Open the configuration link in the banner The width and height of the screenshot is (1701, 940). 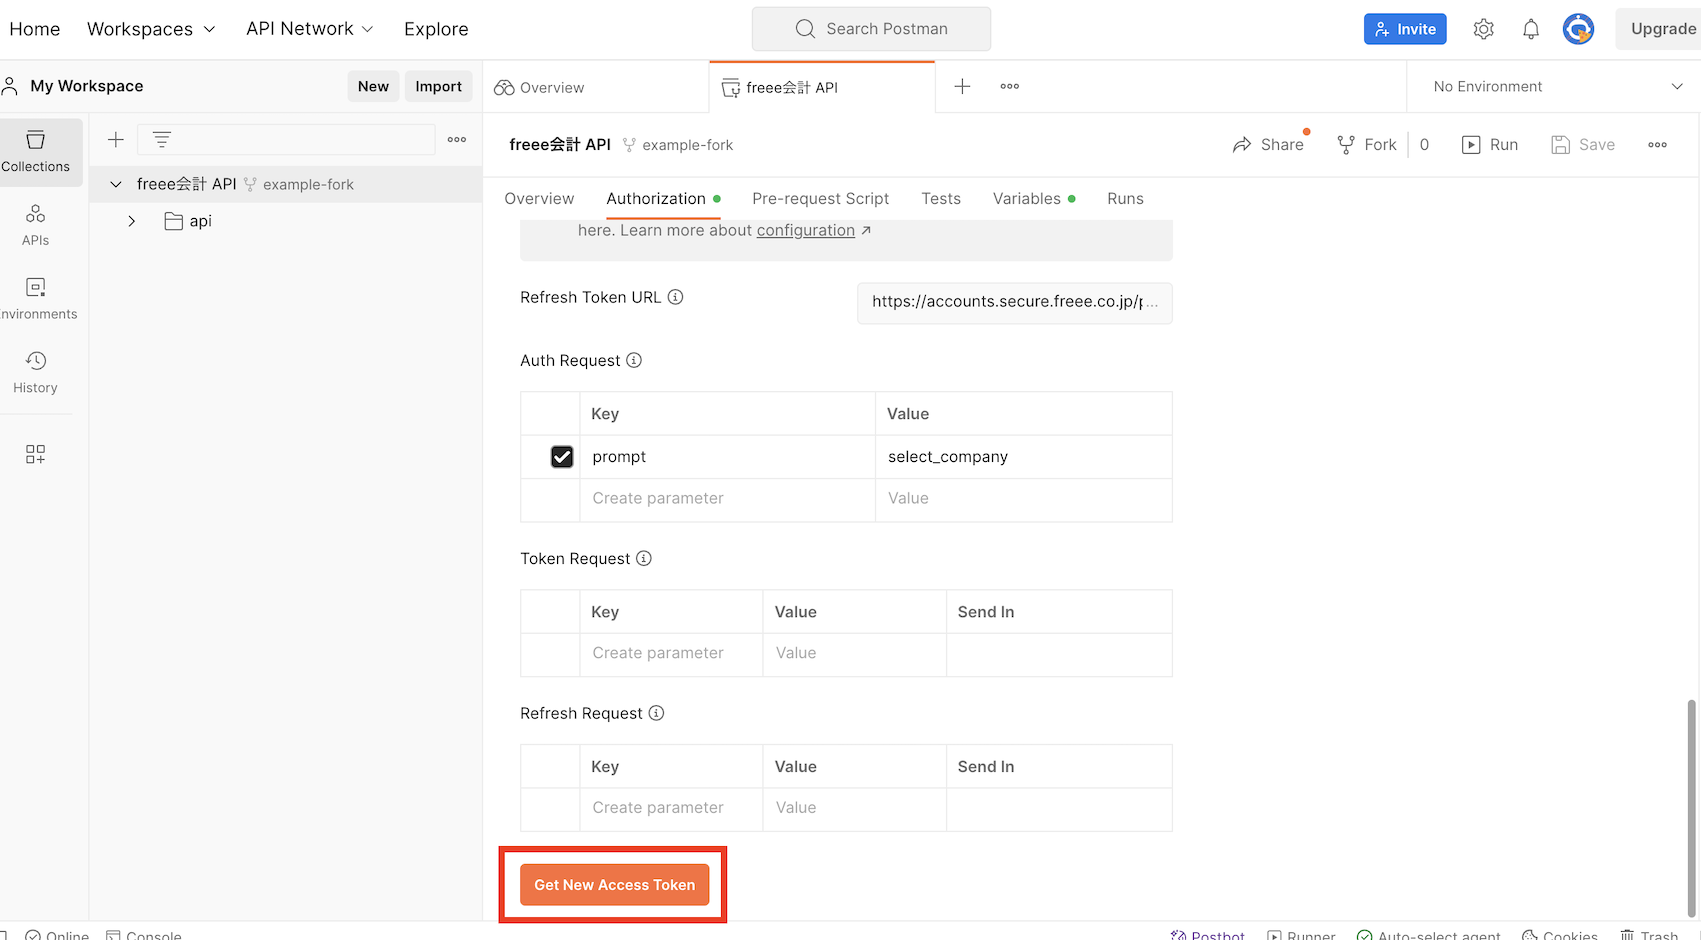(x=806, y=230)
